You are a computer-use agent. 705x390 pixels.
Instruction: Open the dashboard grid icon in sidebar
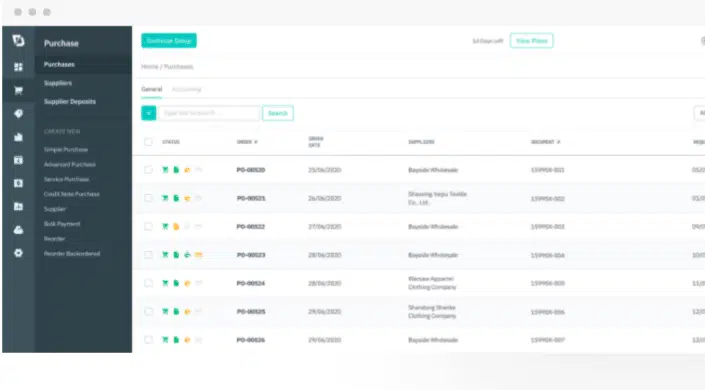click(18, 67)
